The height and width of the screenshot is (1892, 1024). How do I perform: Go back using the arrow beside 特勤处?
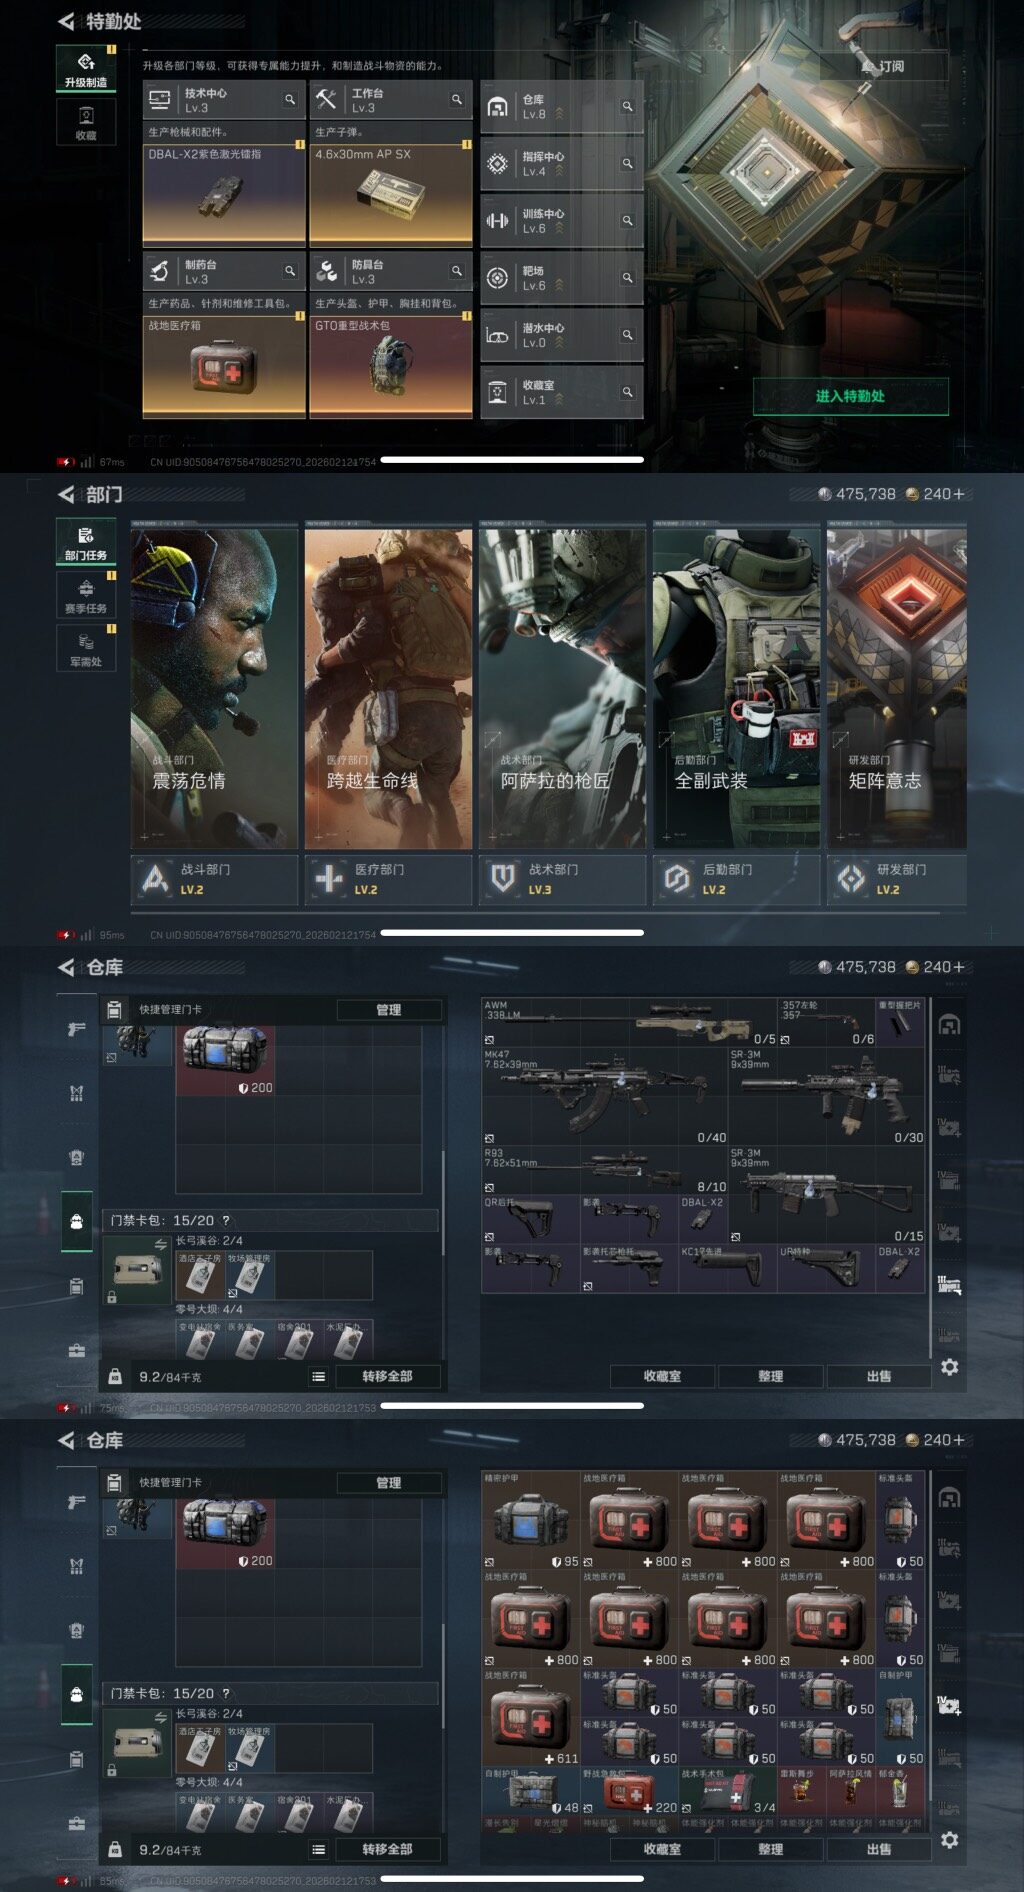[x=66, y=21]
